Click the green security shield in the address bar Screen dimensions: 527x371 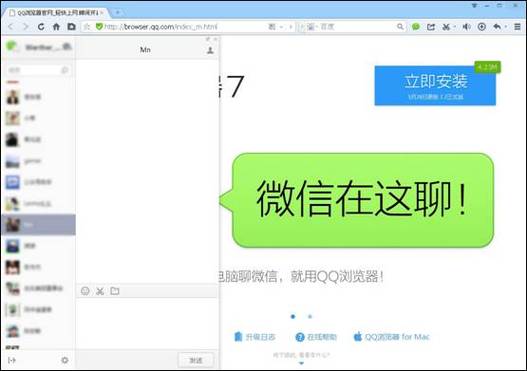pyautogui.click(x=99, y=26)
